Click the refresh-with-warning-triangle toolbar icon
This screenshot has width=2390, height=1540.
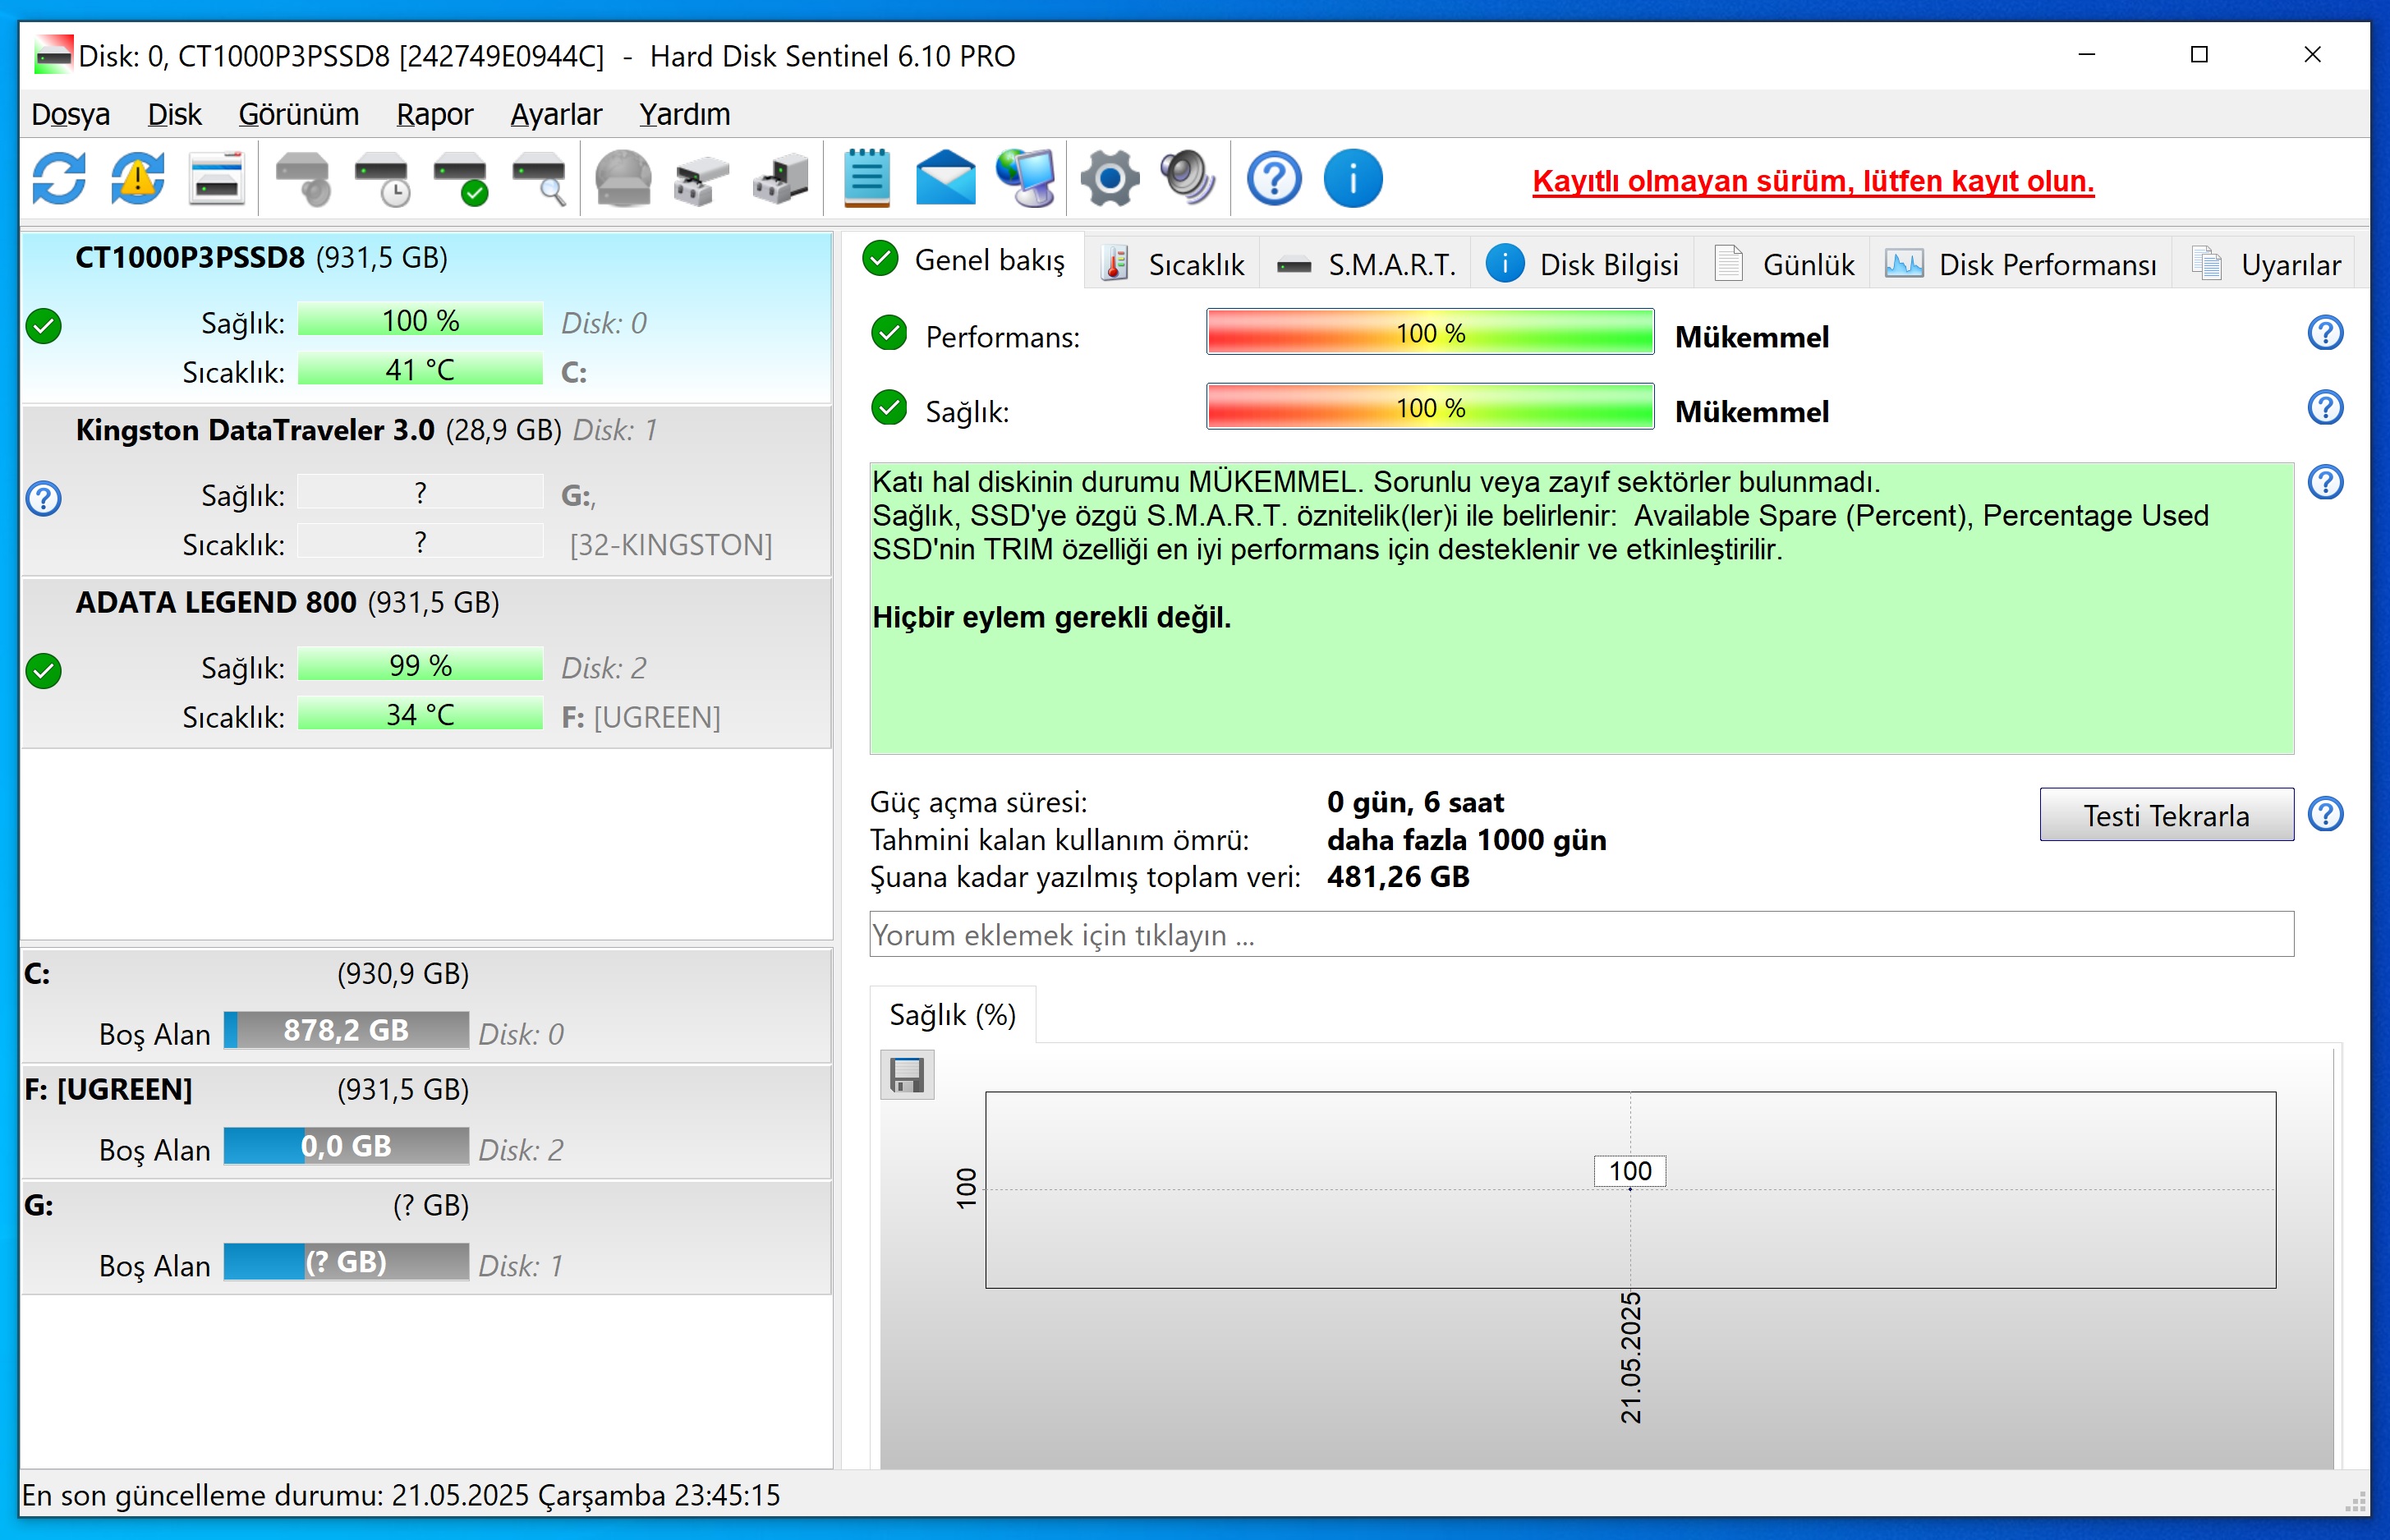138,180
